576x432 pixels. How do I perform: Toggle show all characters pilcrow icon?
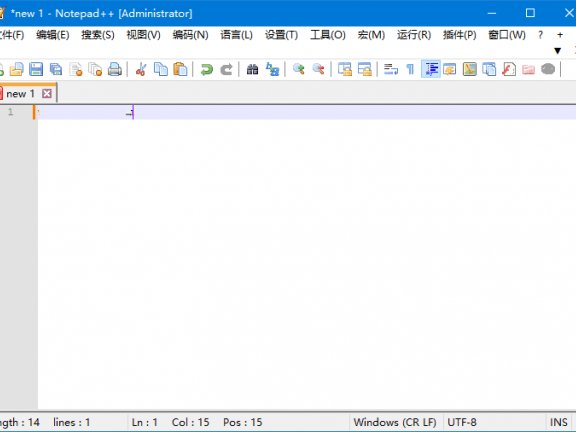pos(410,69)
